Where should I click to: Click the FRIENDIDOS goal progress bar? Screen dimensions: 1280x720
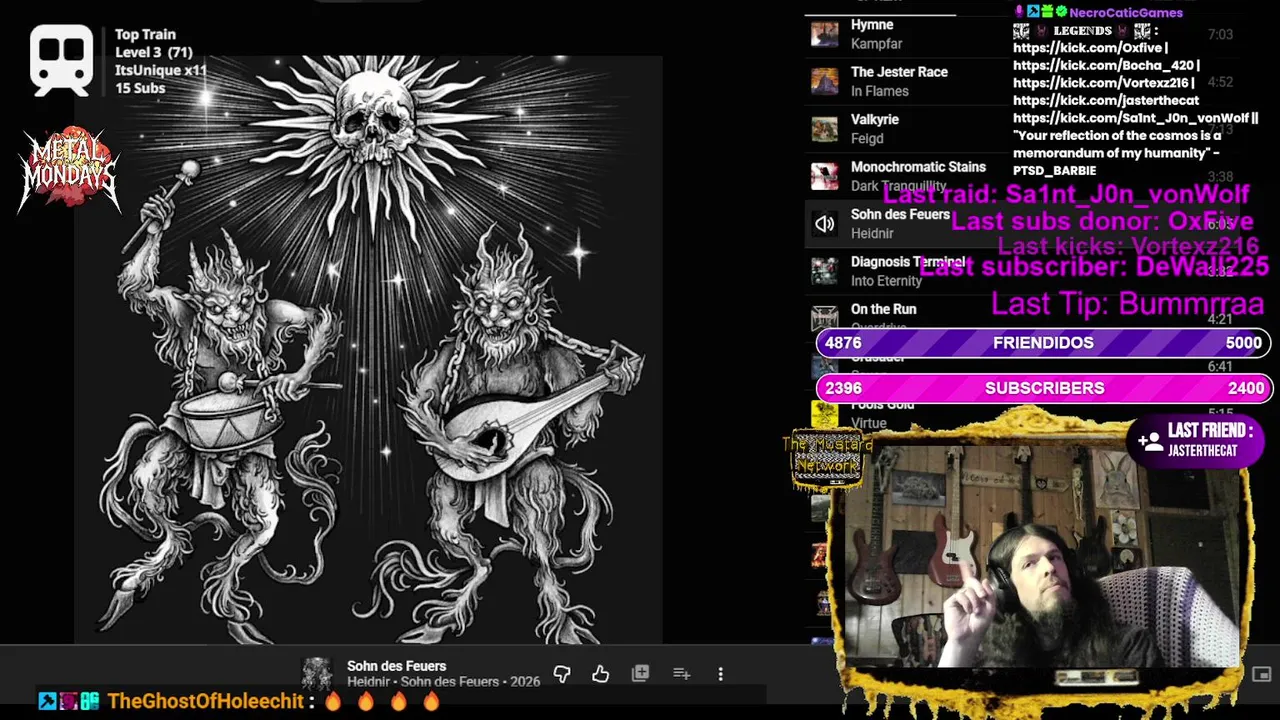[1043, 343]
